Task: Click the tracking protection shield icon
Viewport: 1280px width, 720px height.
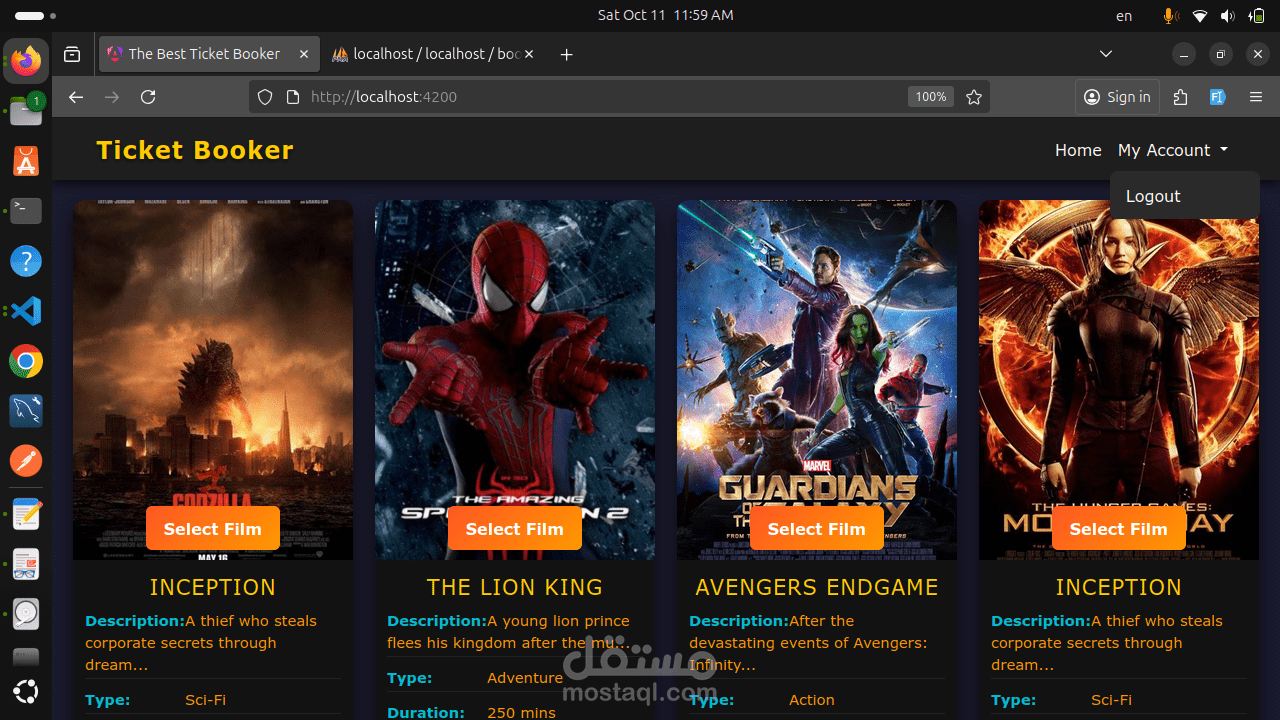Action: click(265, 97)
